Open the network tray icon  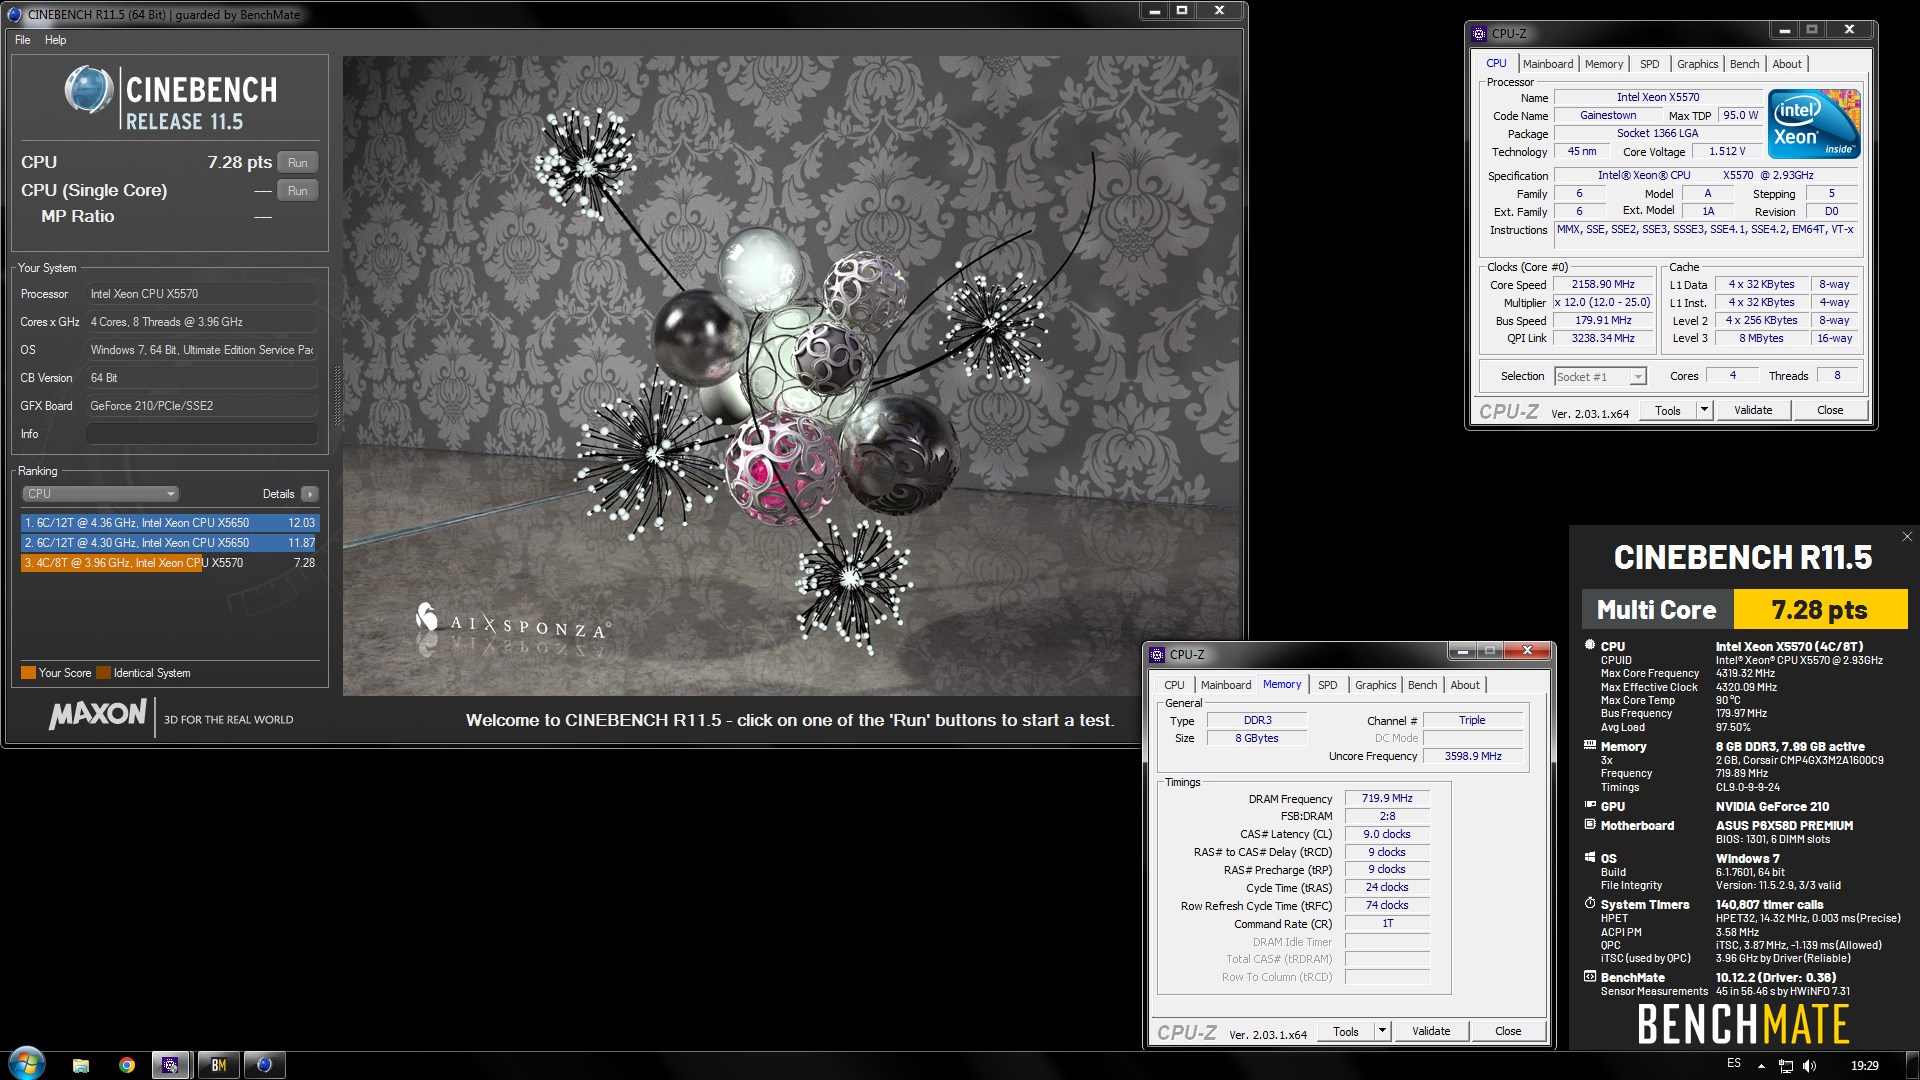(1786, 1066)
